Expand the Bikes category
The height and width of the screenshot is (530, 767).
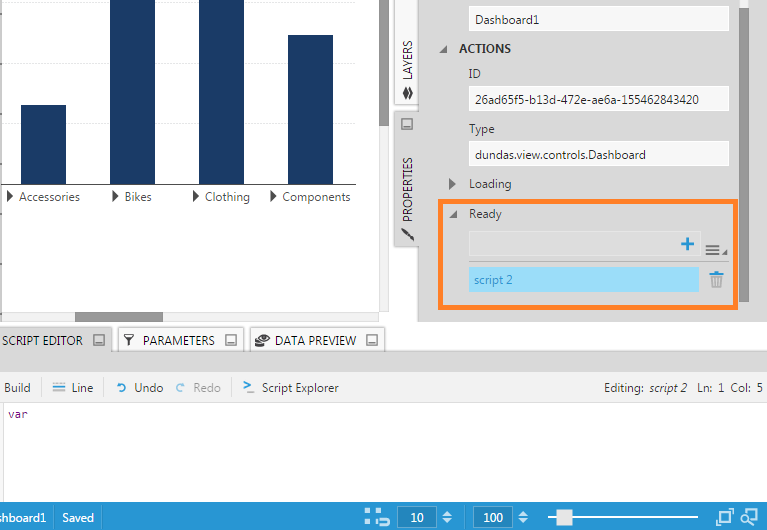click(115, 196)
